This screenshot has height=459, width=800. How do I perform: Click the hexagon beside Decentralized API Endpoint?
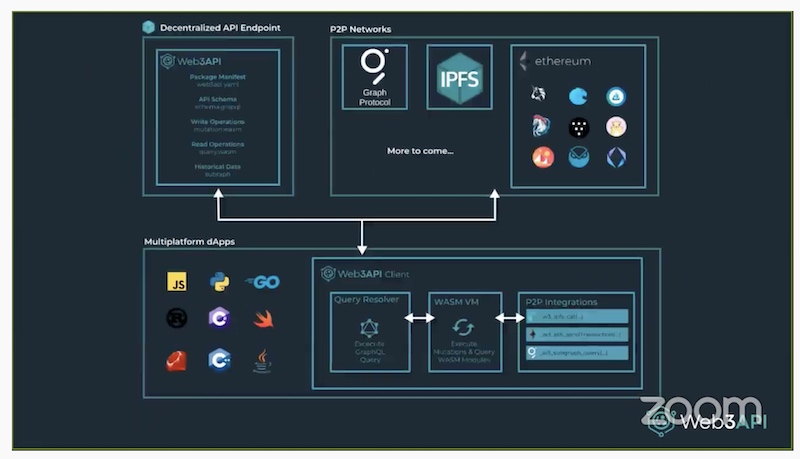tap(148, 27)
